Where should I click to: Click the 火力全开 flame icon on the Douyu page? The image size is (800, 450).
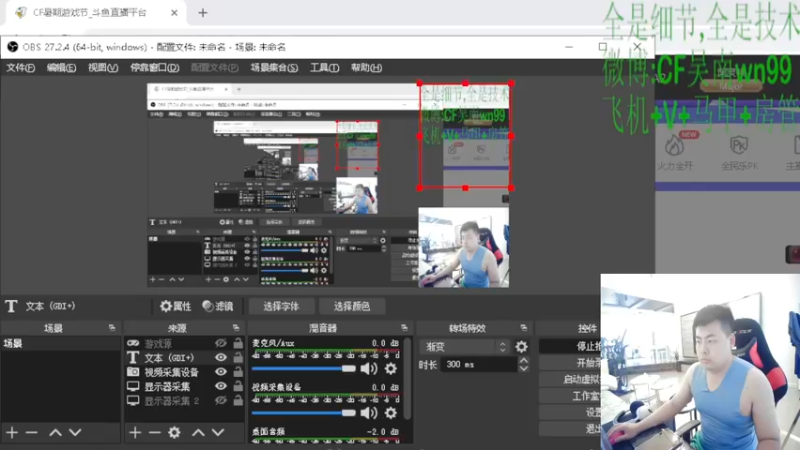674,146
